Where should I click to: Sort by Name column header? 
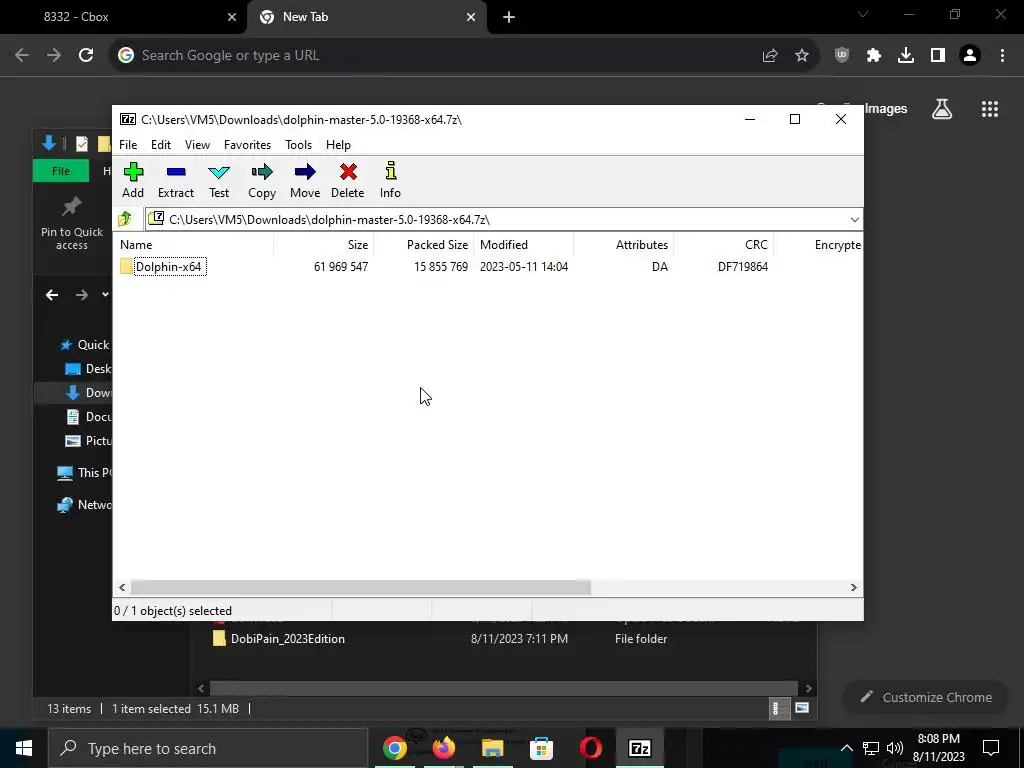[193, 245]
